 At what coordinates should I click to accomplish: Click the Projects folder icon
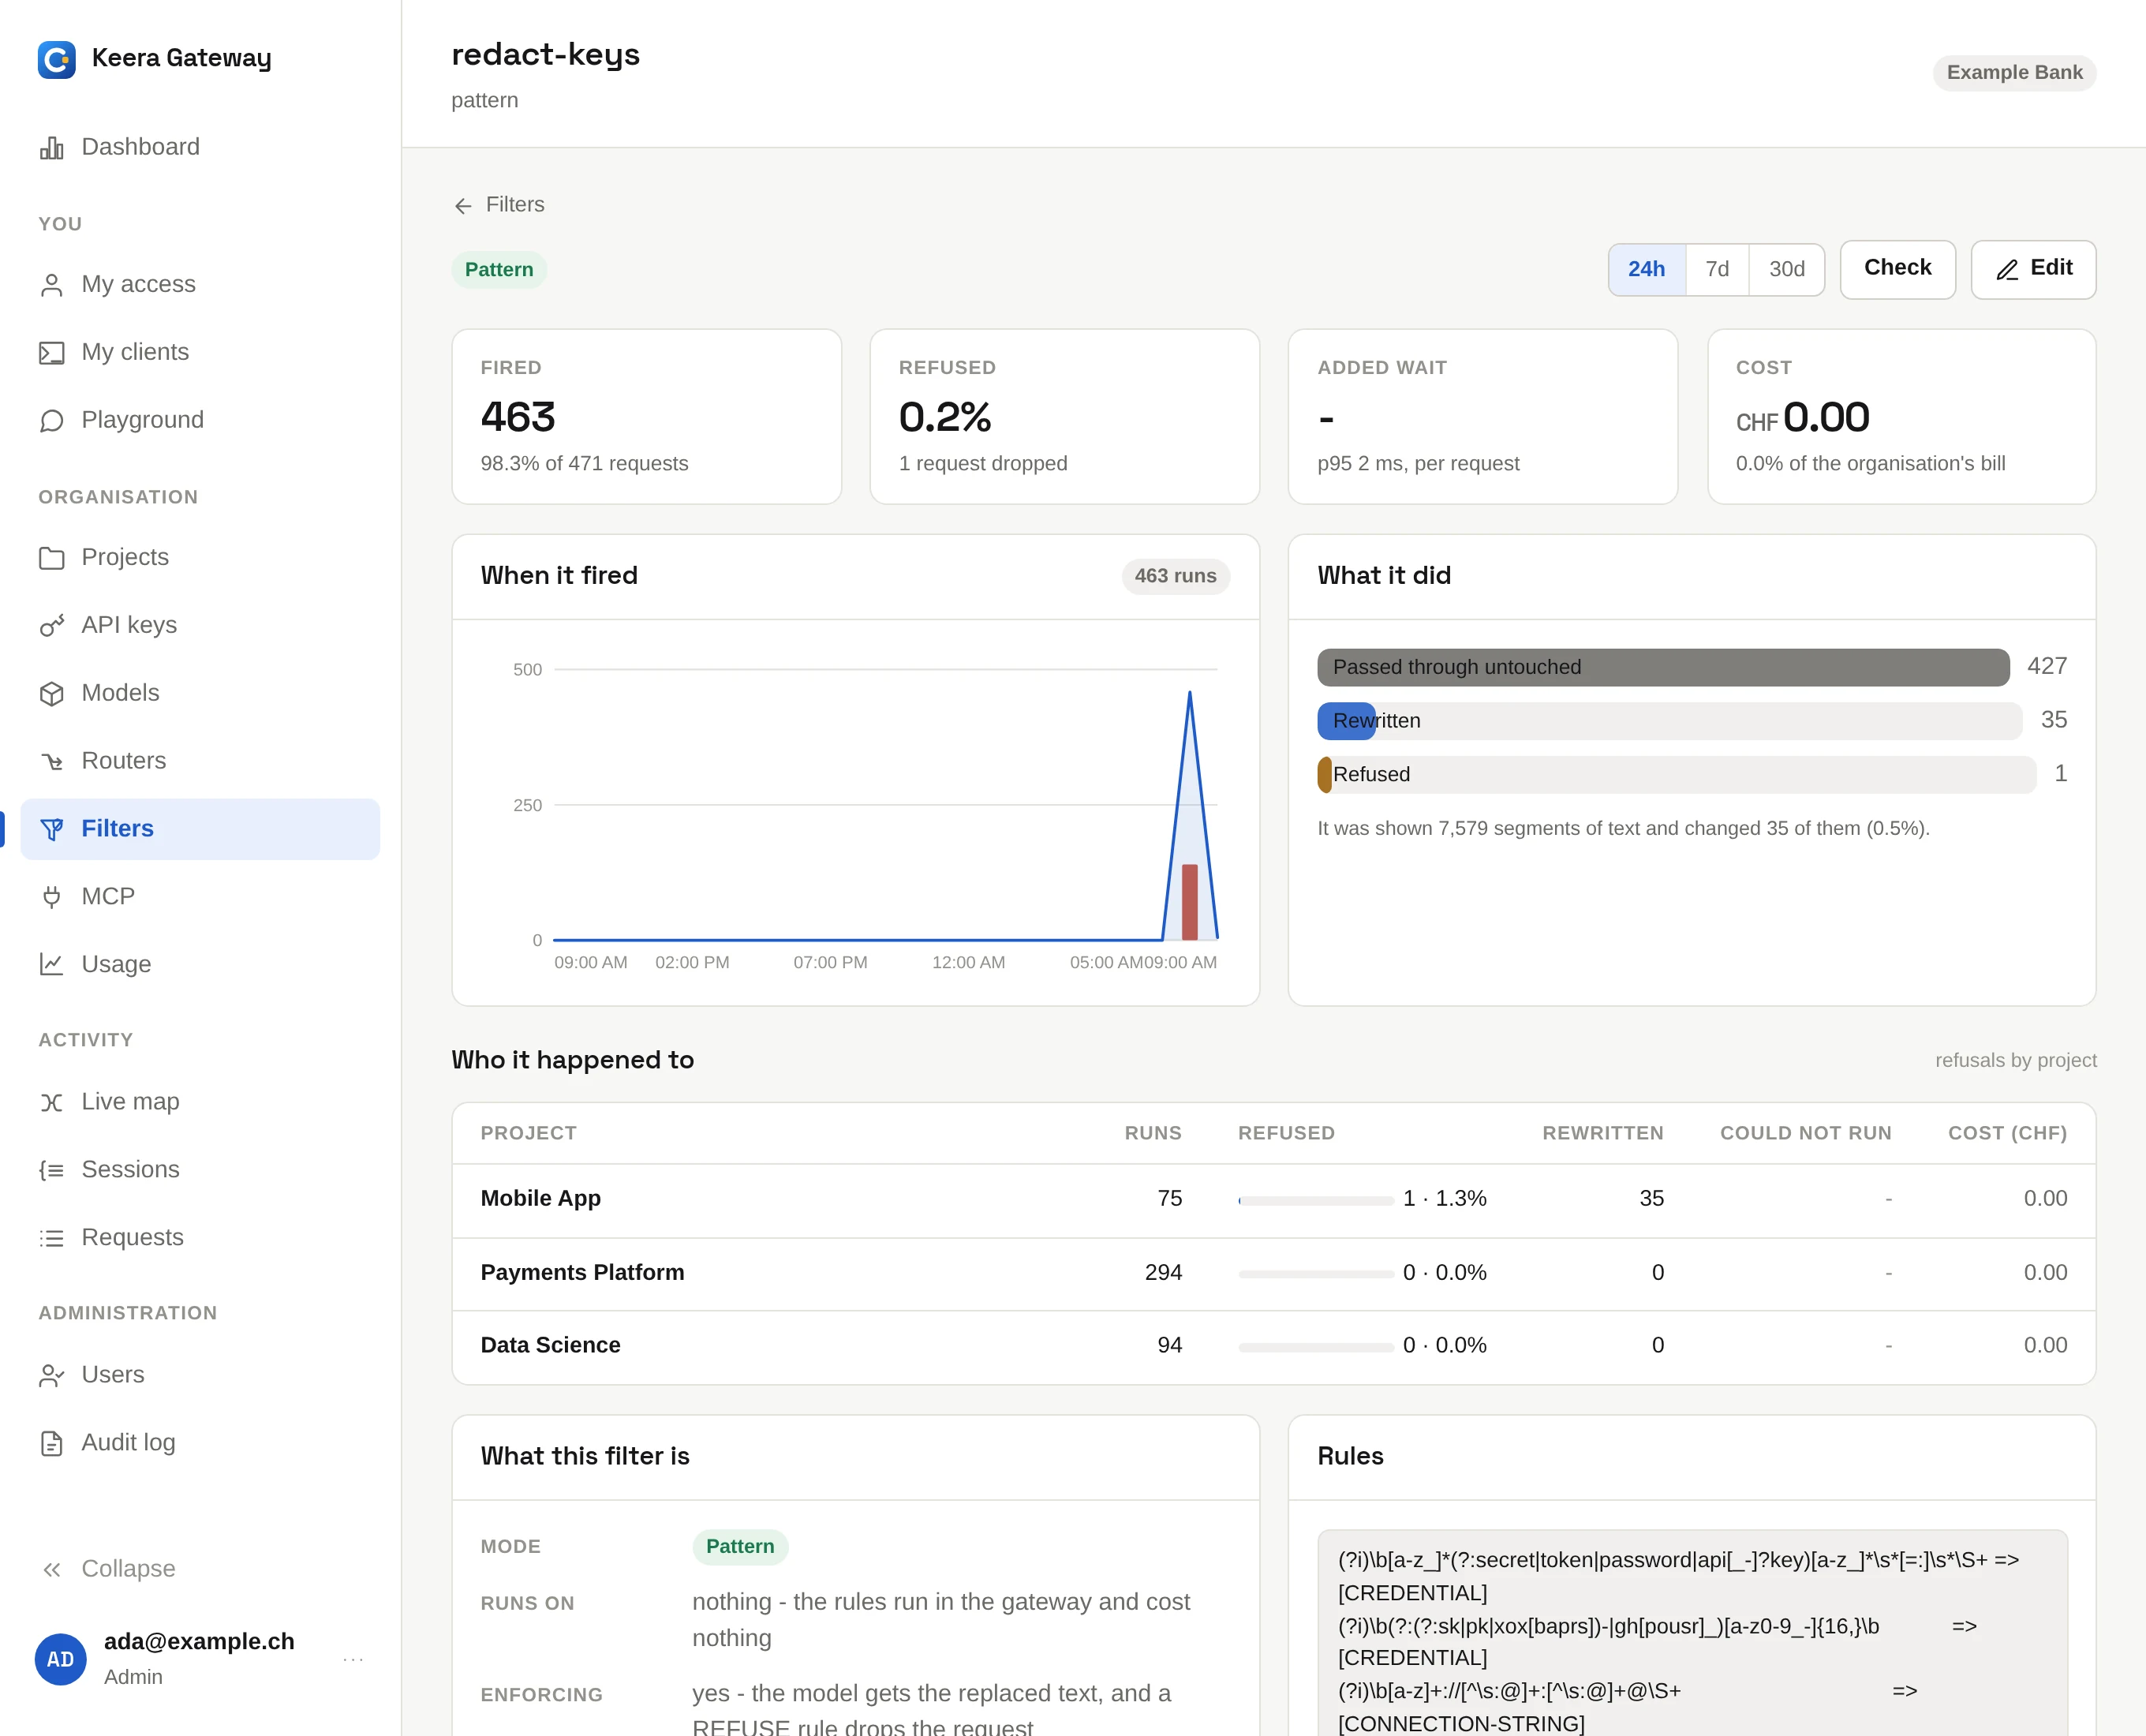pos(52,558)
